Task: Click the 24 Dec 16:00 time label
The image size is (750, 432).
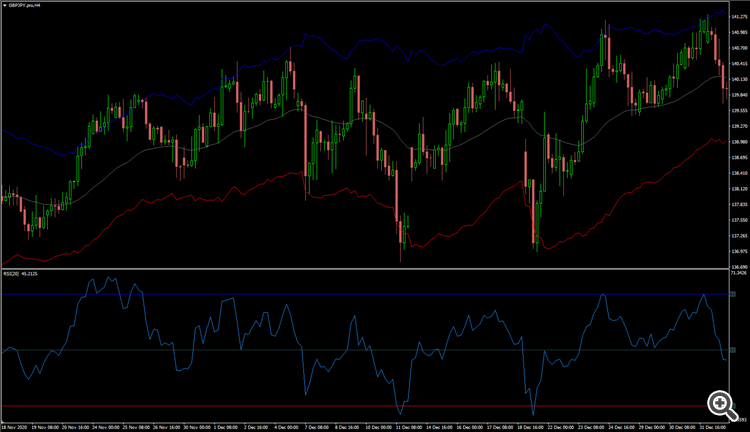Action: (622, 427)
